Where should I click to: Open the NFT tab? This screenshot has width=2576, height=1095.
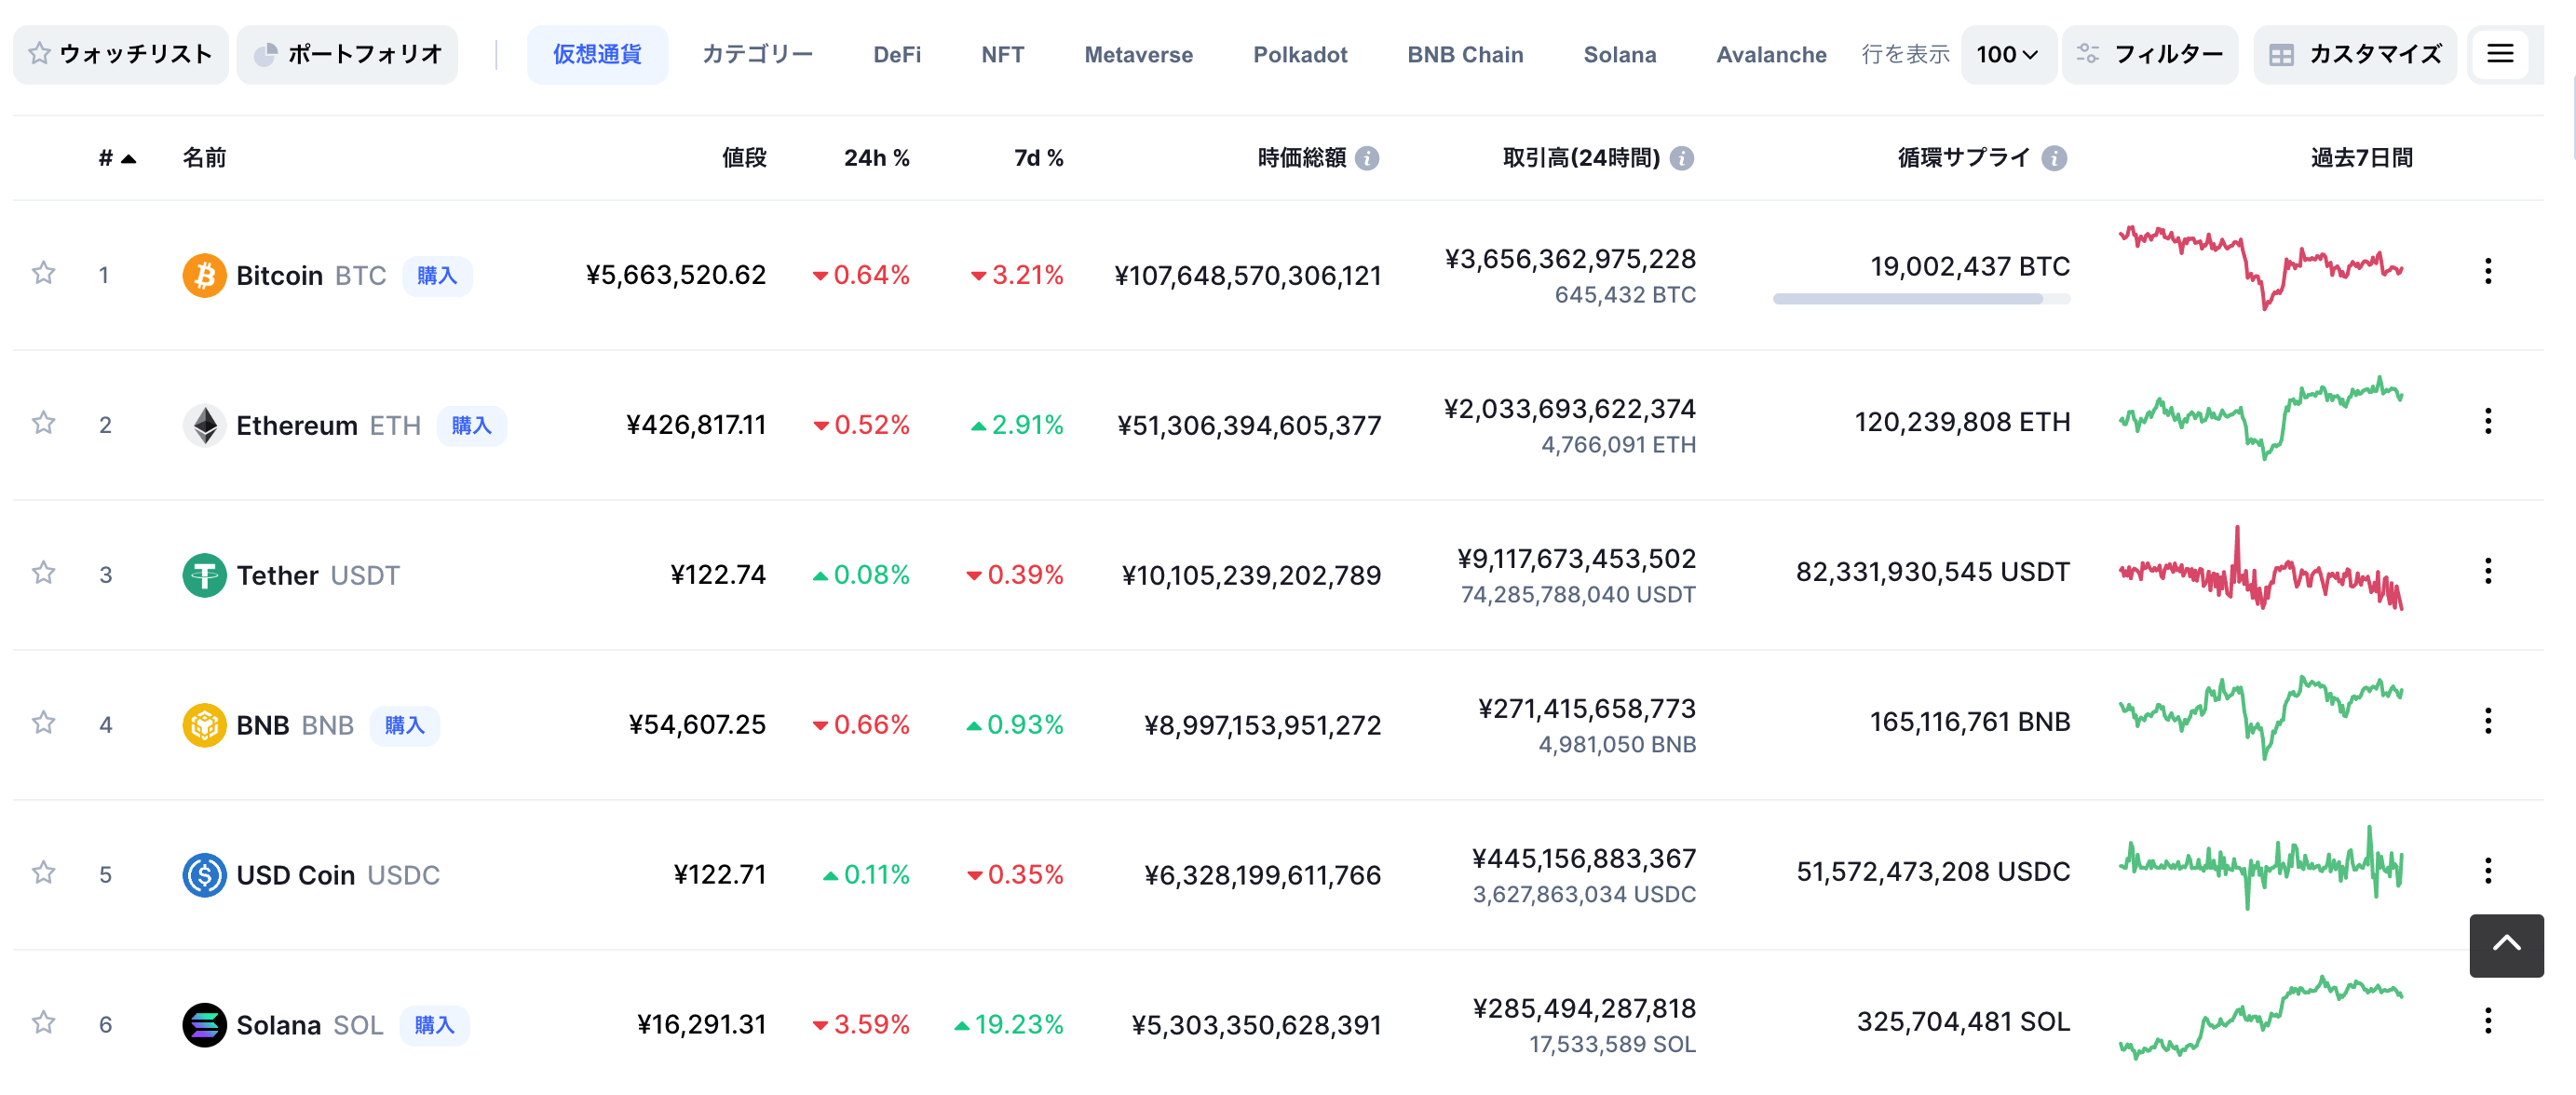[x=1002, y=54]
